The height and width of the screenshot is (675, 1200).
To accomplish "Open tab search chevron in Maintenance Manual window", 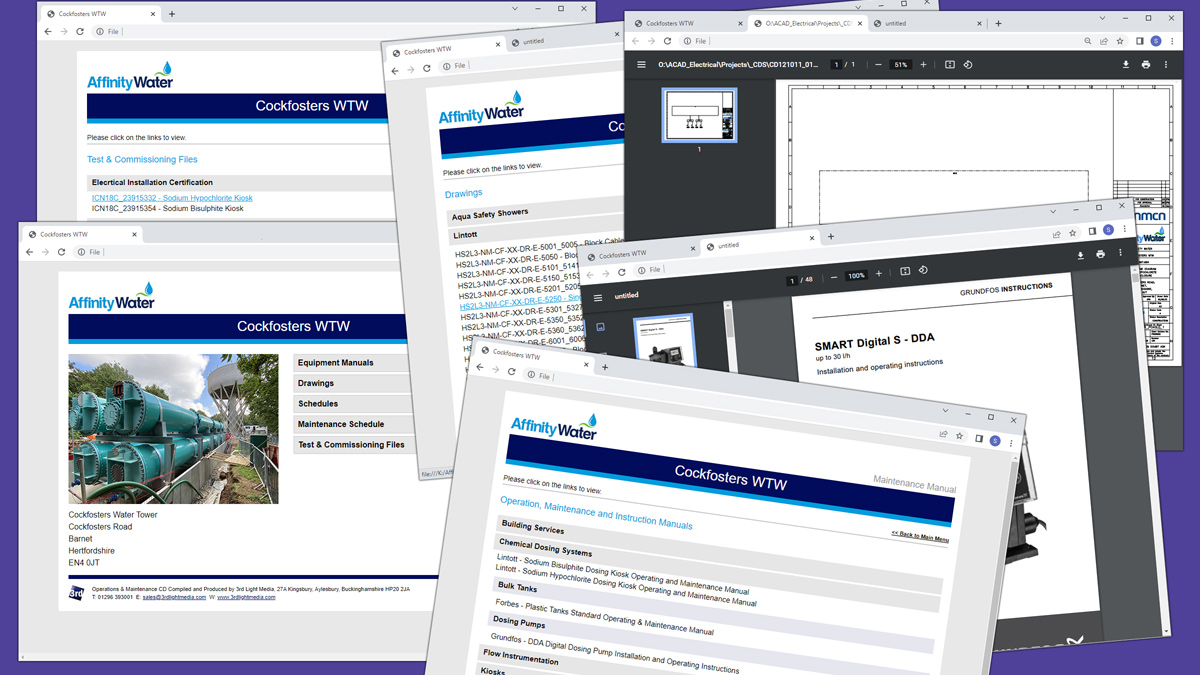I will pos(945,410).
